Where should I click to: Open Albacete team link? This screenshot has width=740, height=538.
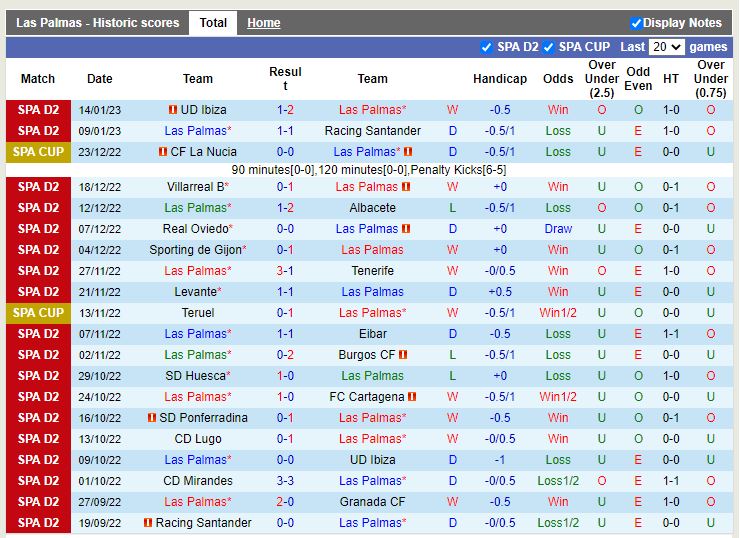click(x=372, y=208)
